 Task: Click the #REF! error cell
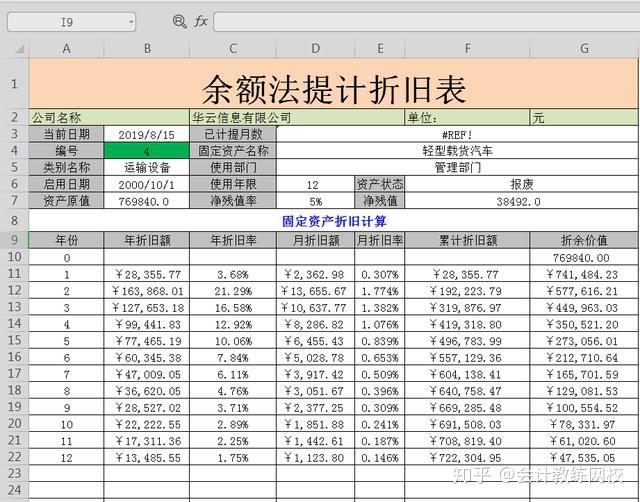458,134
